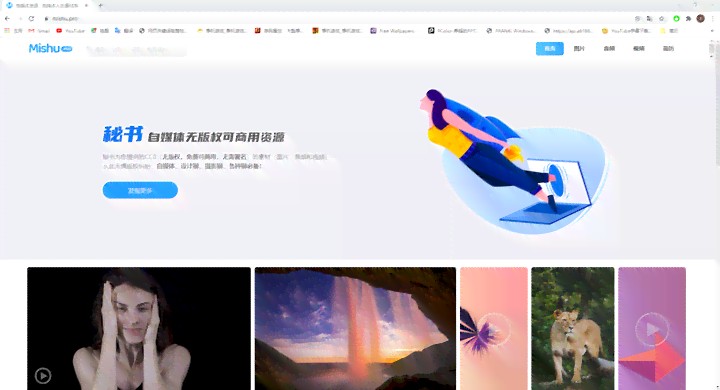Reload the page with the refresh icon

click(31, 18)
